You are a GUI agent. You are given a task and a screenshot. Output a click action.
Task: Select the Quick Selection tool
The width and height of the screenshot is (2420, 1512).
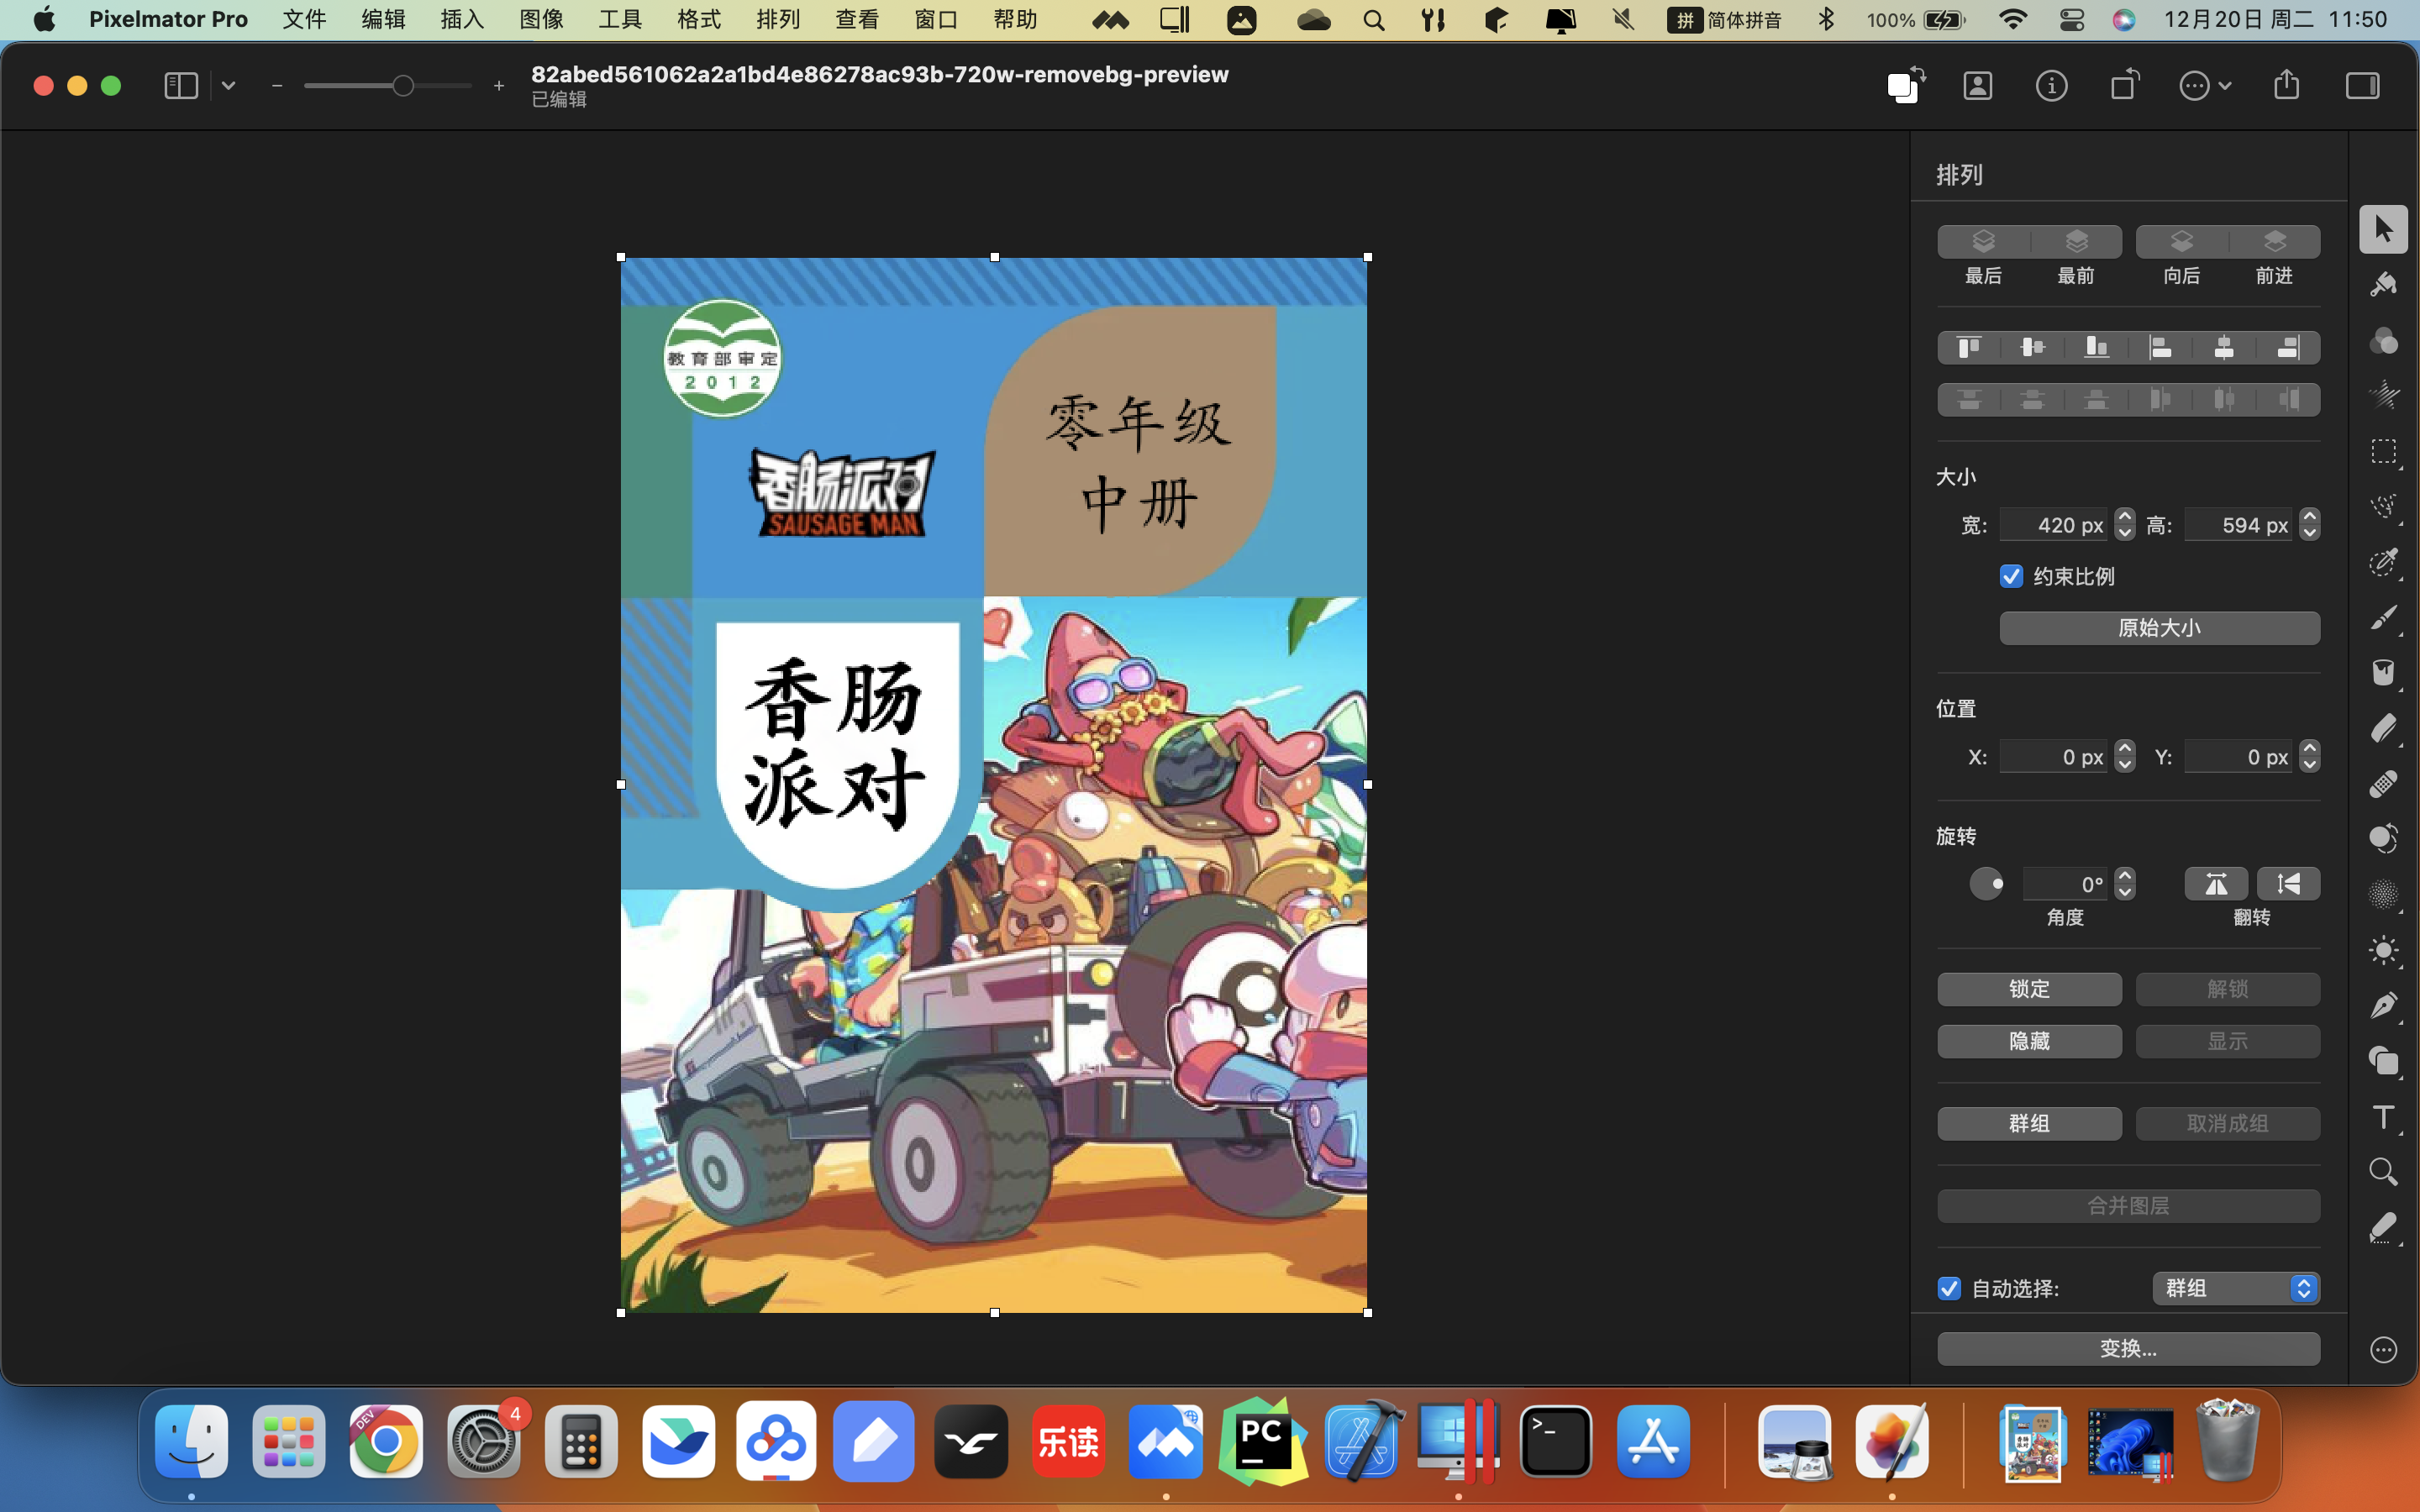pyautogui.click(x=2383, y=507)
